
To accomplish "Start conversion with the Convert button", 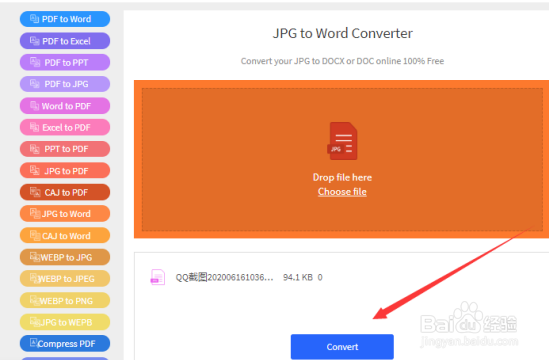I will tap(342, 347).
